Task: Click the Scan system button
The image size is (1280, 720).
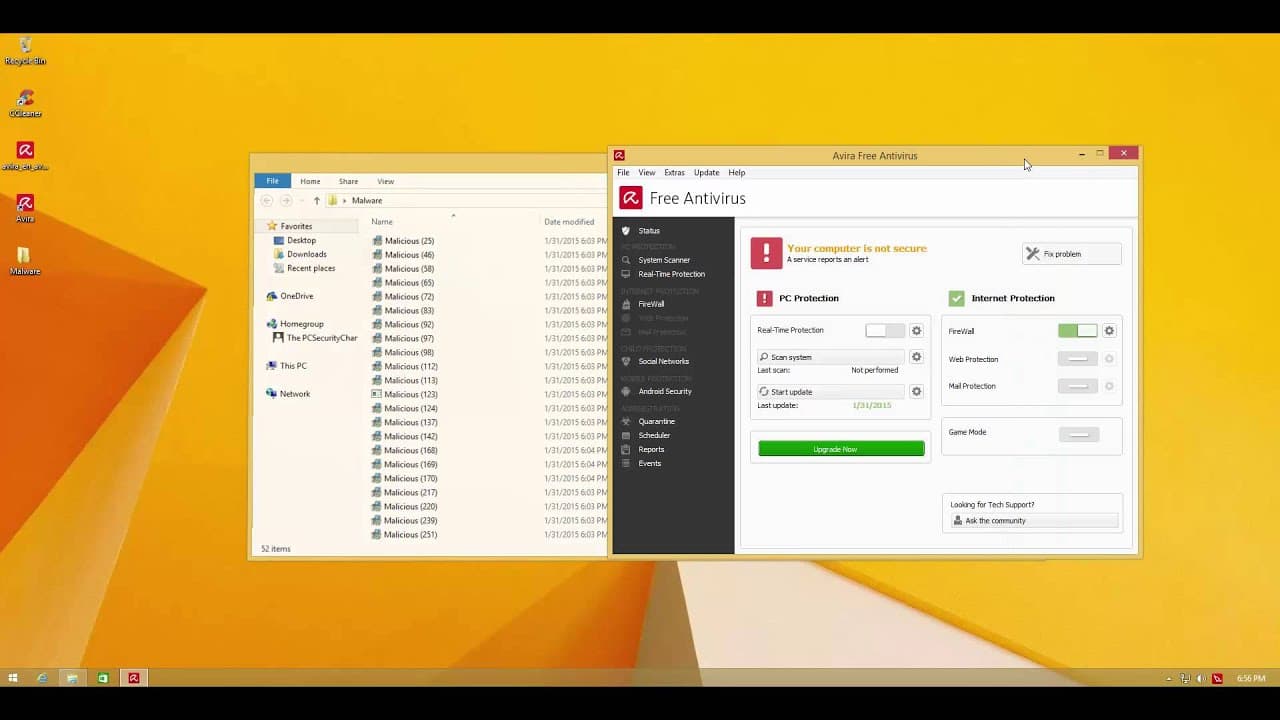Action: pyautogui.click(x=830, y=357)
